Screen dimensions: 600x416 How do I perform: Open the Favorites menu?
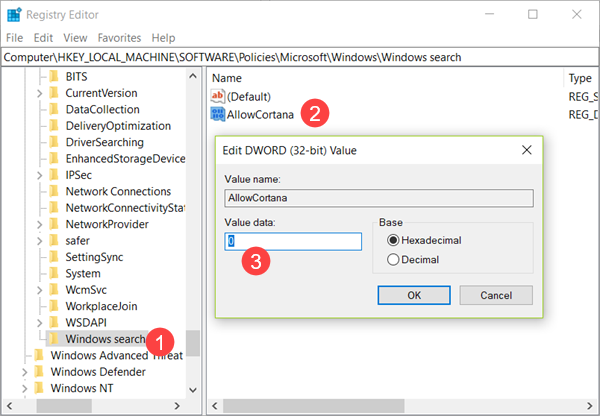(119, 38)
